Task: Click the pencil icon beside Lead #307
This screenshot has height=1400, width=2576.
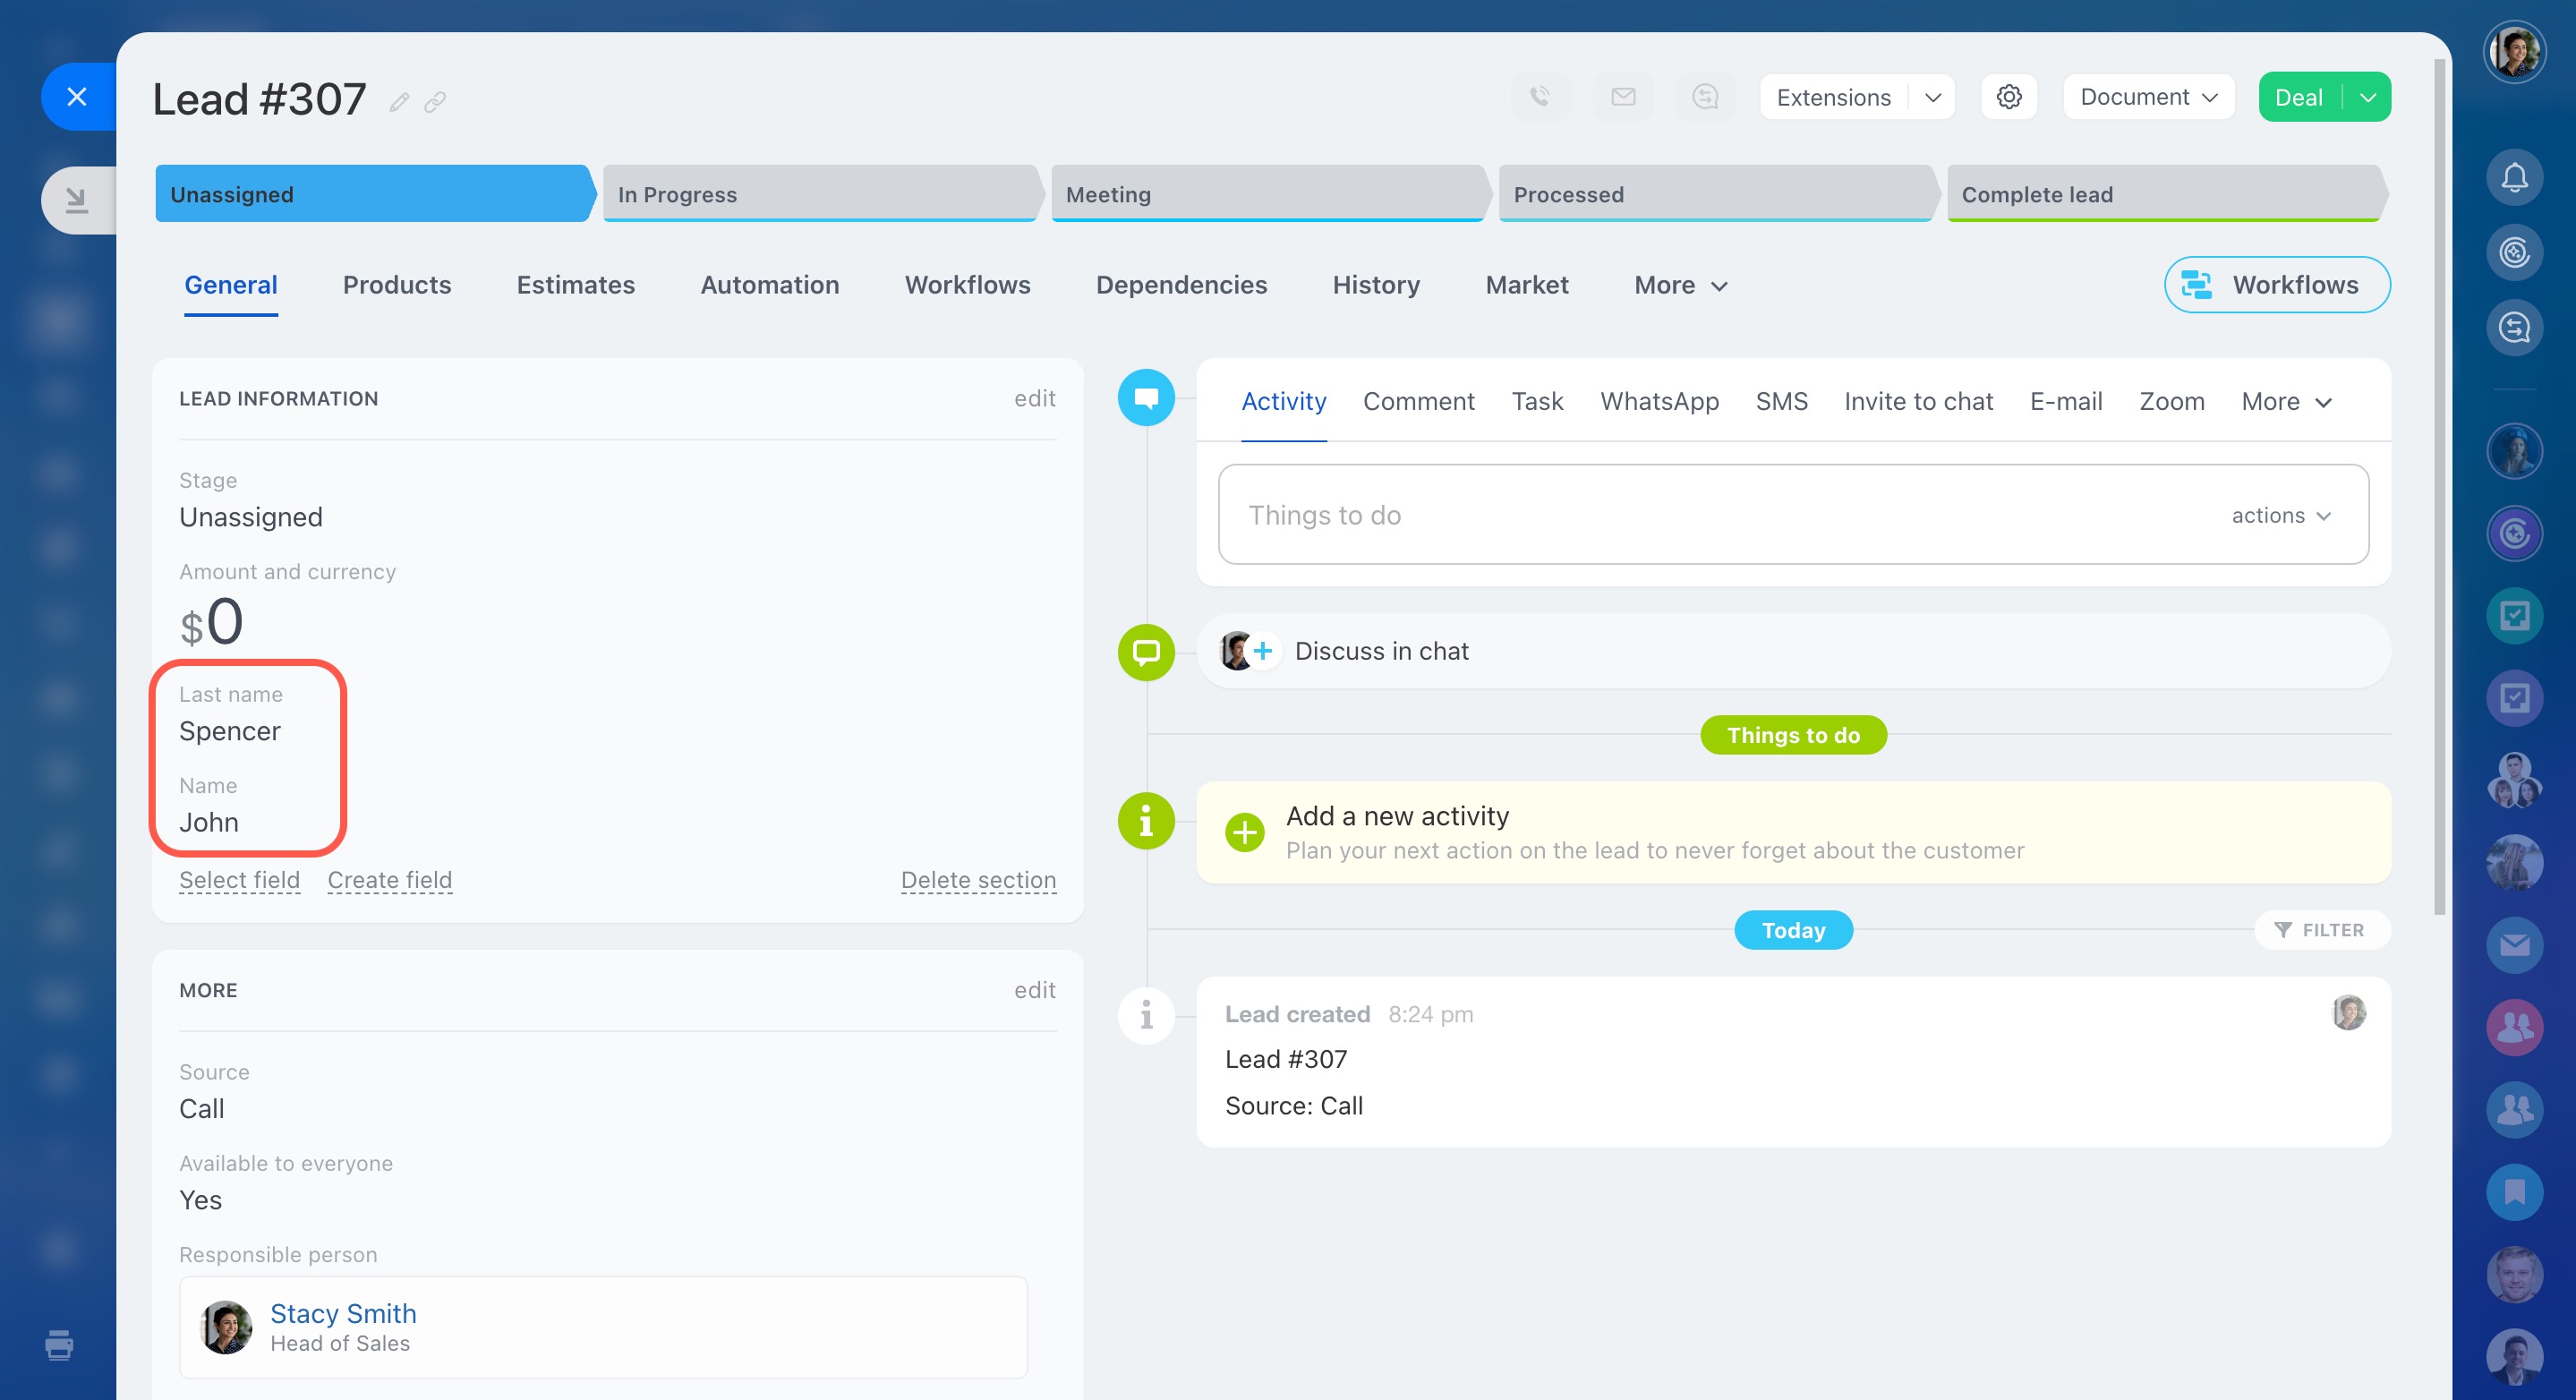Action: click(399, 102)
